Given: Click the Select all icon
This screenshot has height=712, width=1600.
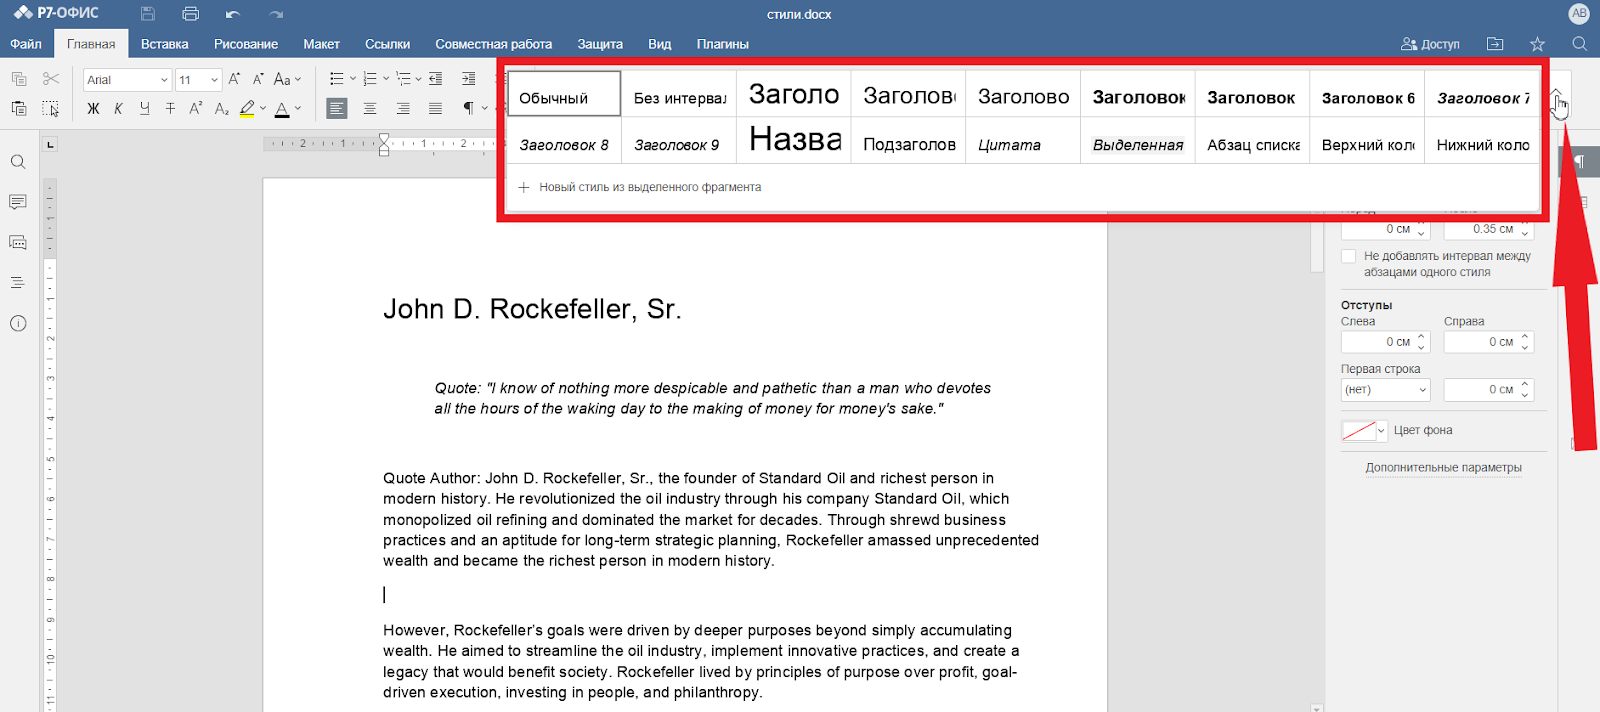Looking at the screenshot, I should pos(51,108).
